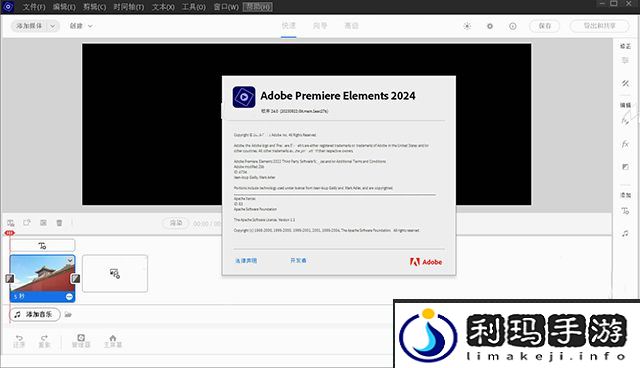Open the adjustments sliders icon in right panel

coord(625,61)
